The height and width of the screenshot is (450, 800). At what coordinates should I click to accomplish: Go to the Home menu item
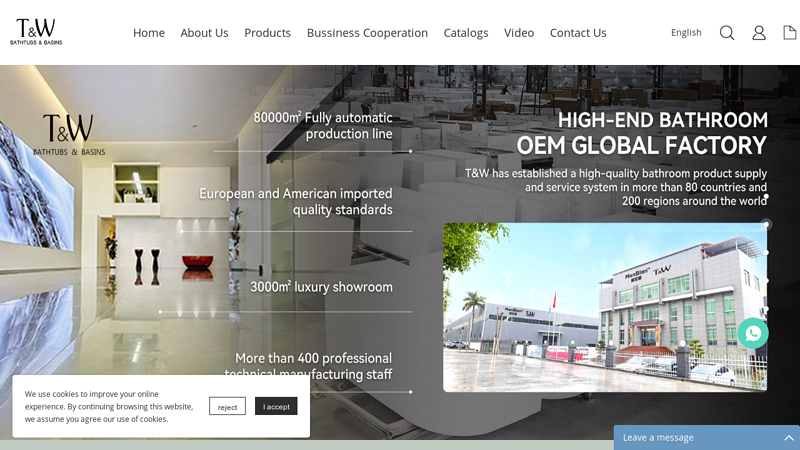[x=149, y=33]
